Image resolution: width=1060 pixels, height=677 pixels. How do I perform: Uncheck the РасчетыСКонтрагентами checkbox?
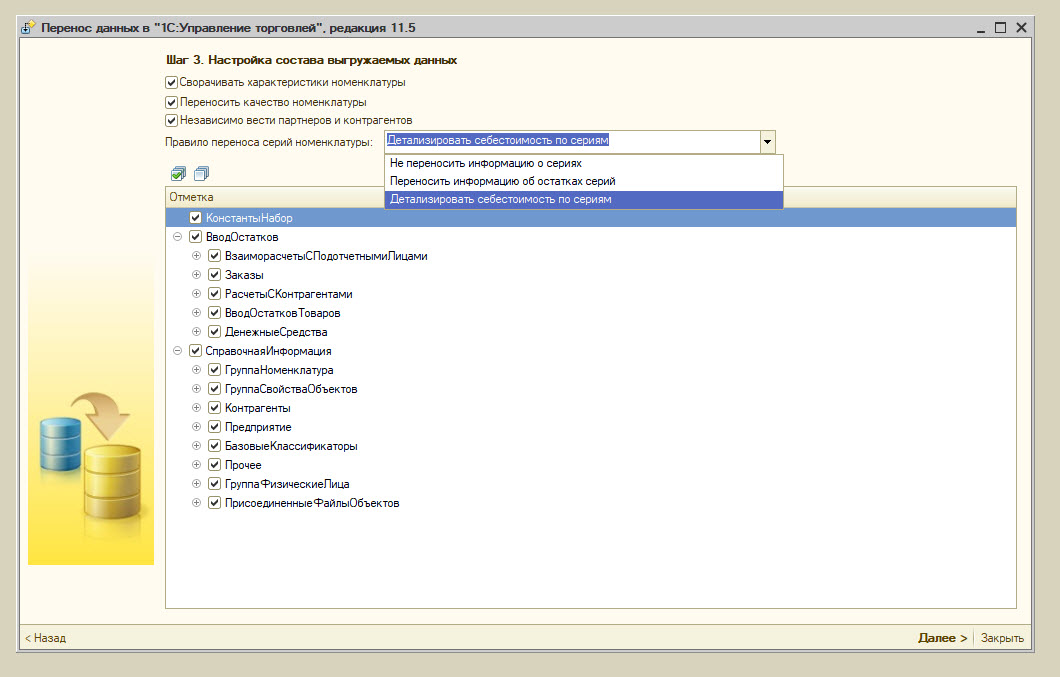click(214, 294)
